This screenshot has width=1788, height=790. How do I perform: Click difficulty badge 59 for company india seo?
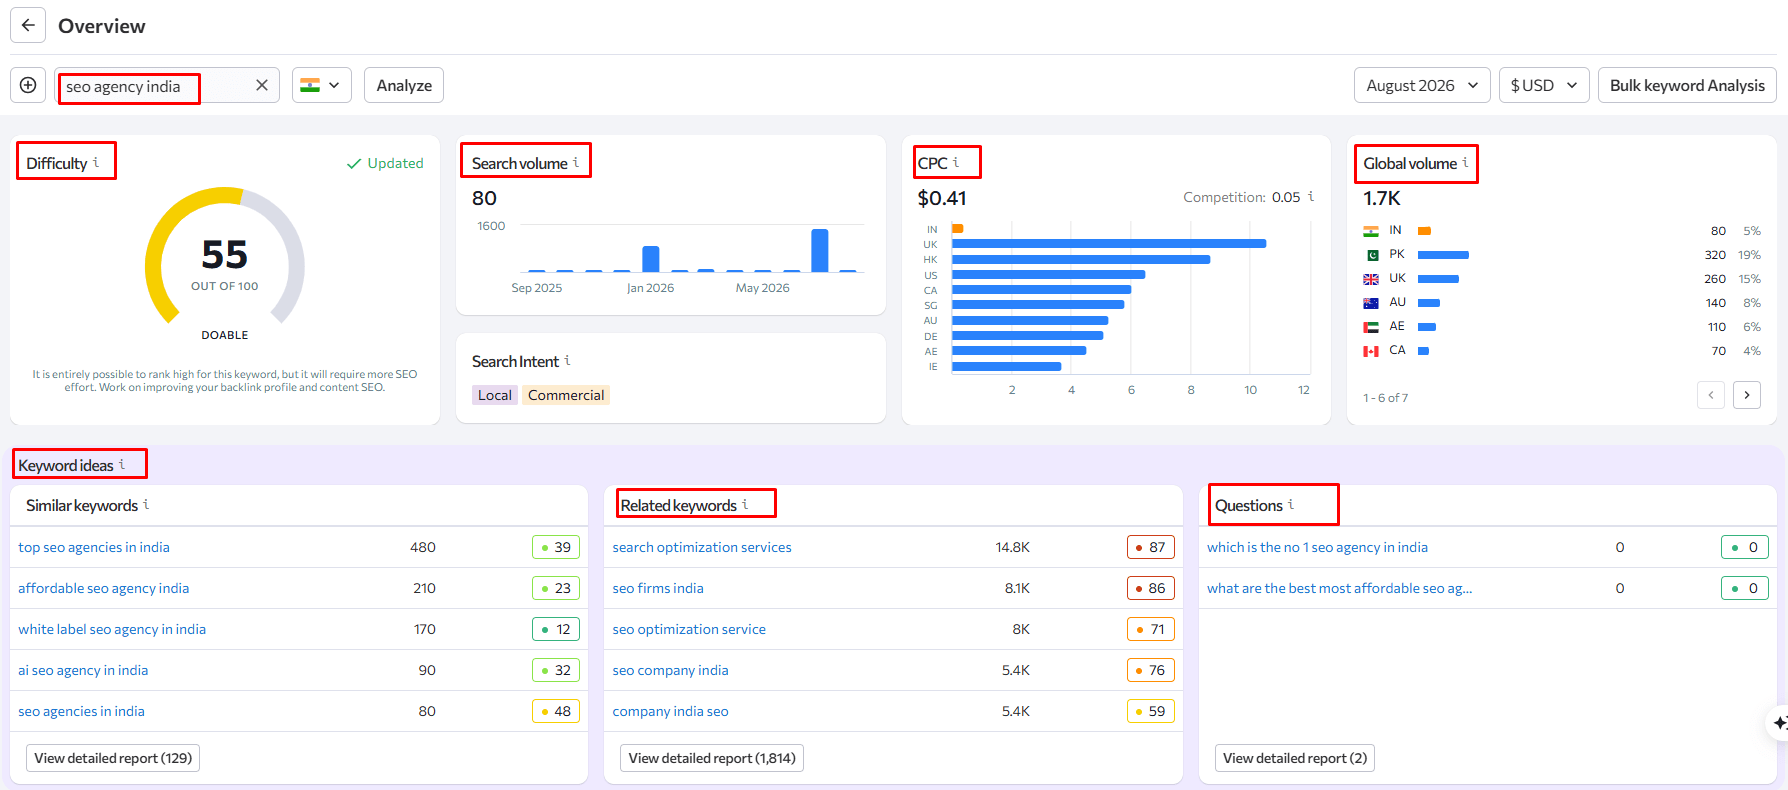1151,711
